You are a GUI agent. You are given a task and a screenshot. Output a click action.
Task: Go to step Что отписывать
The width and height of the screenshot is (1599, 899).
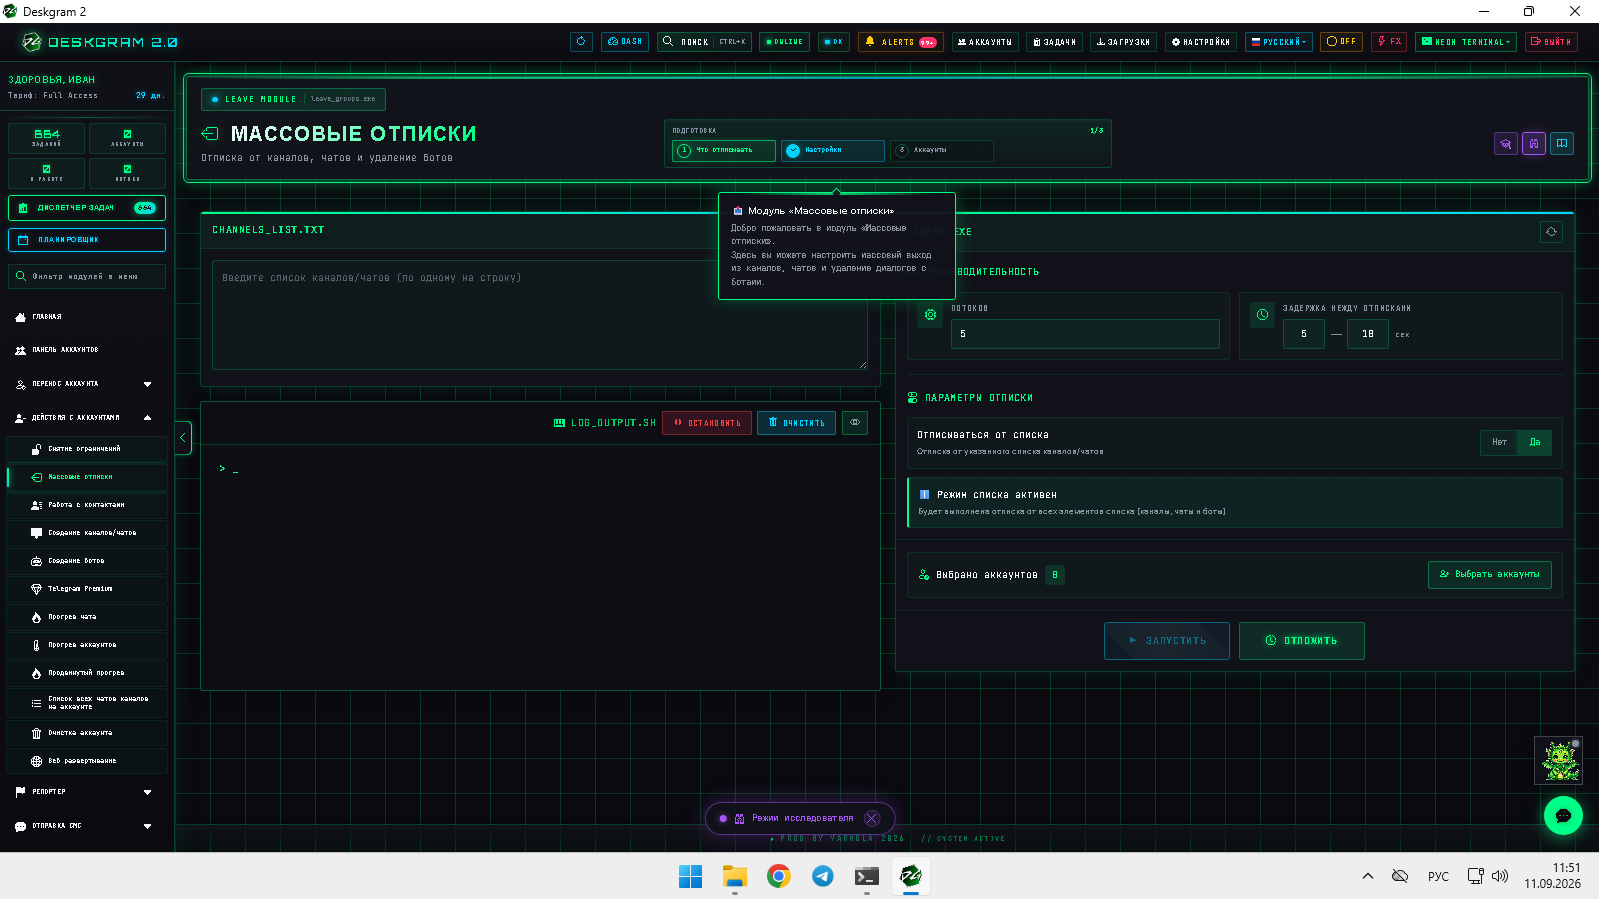(x=724, y=150)
